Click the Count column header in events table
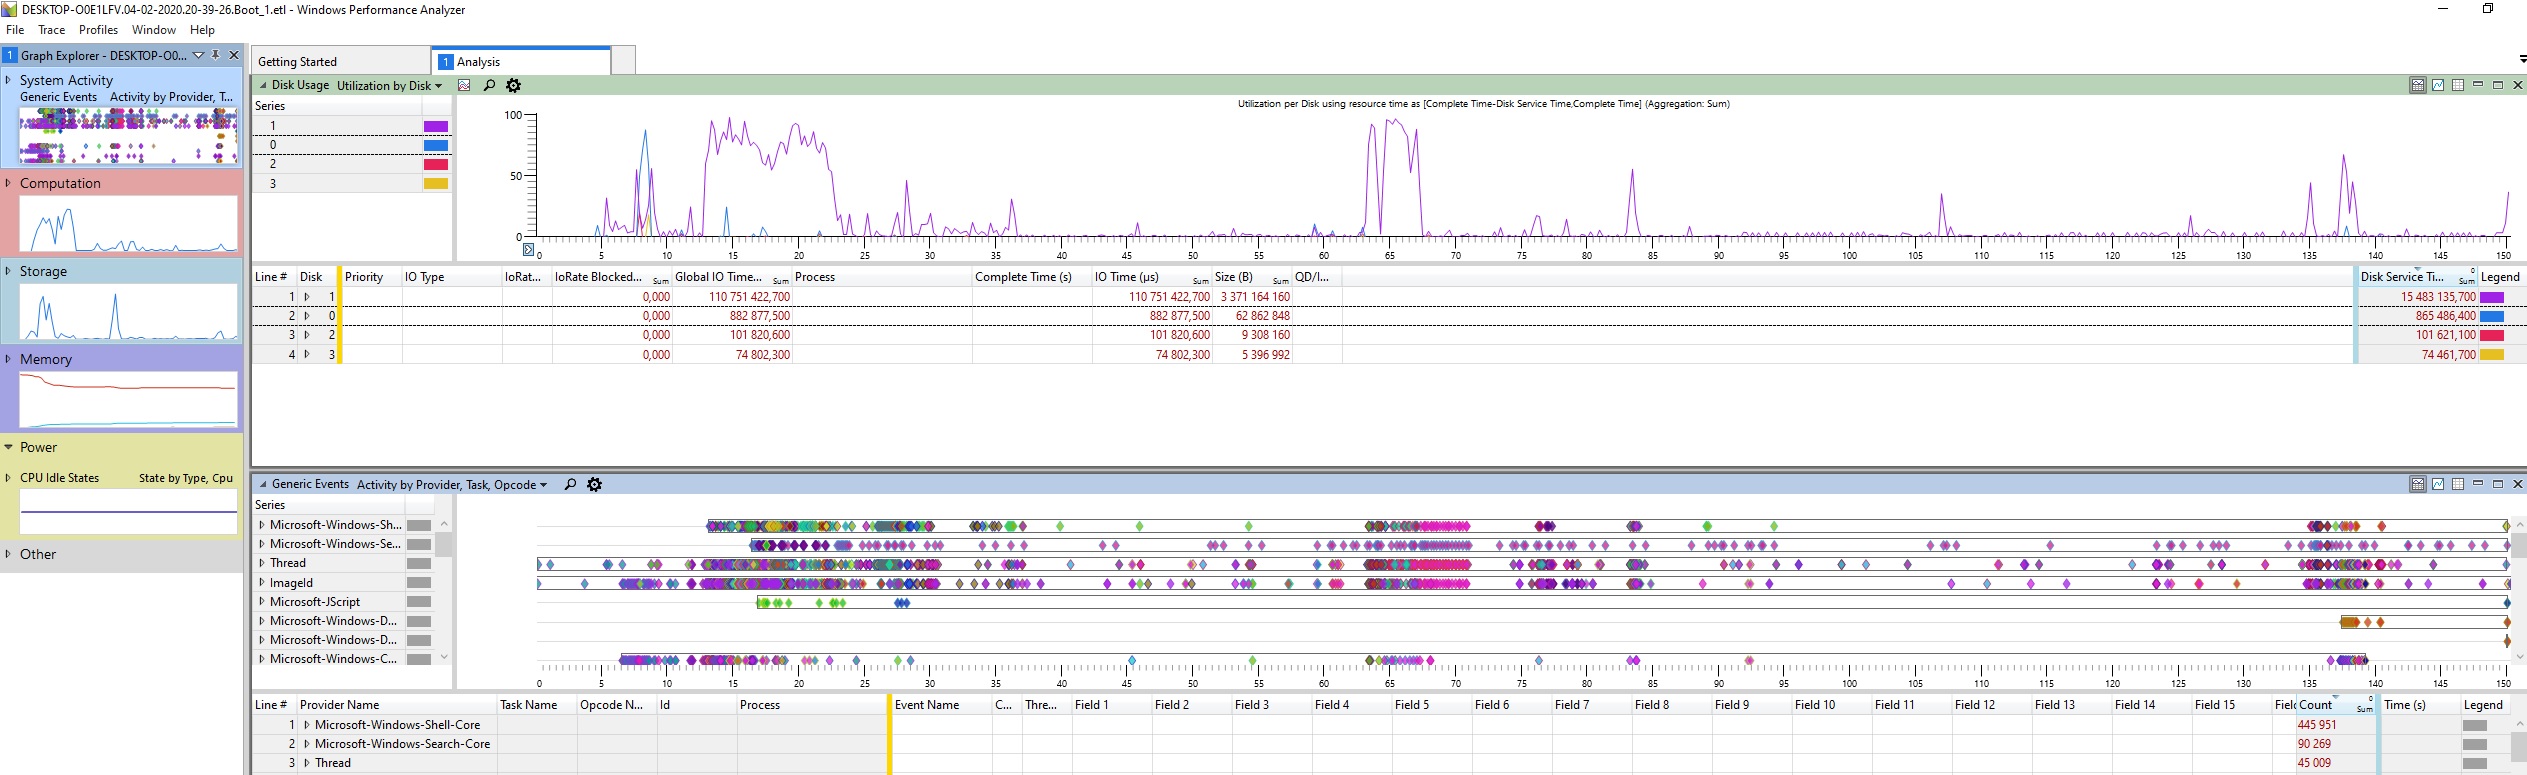 2335,705
